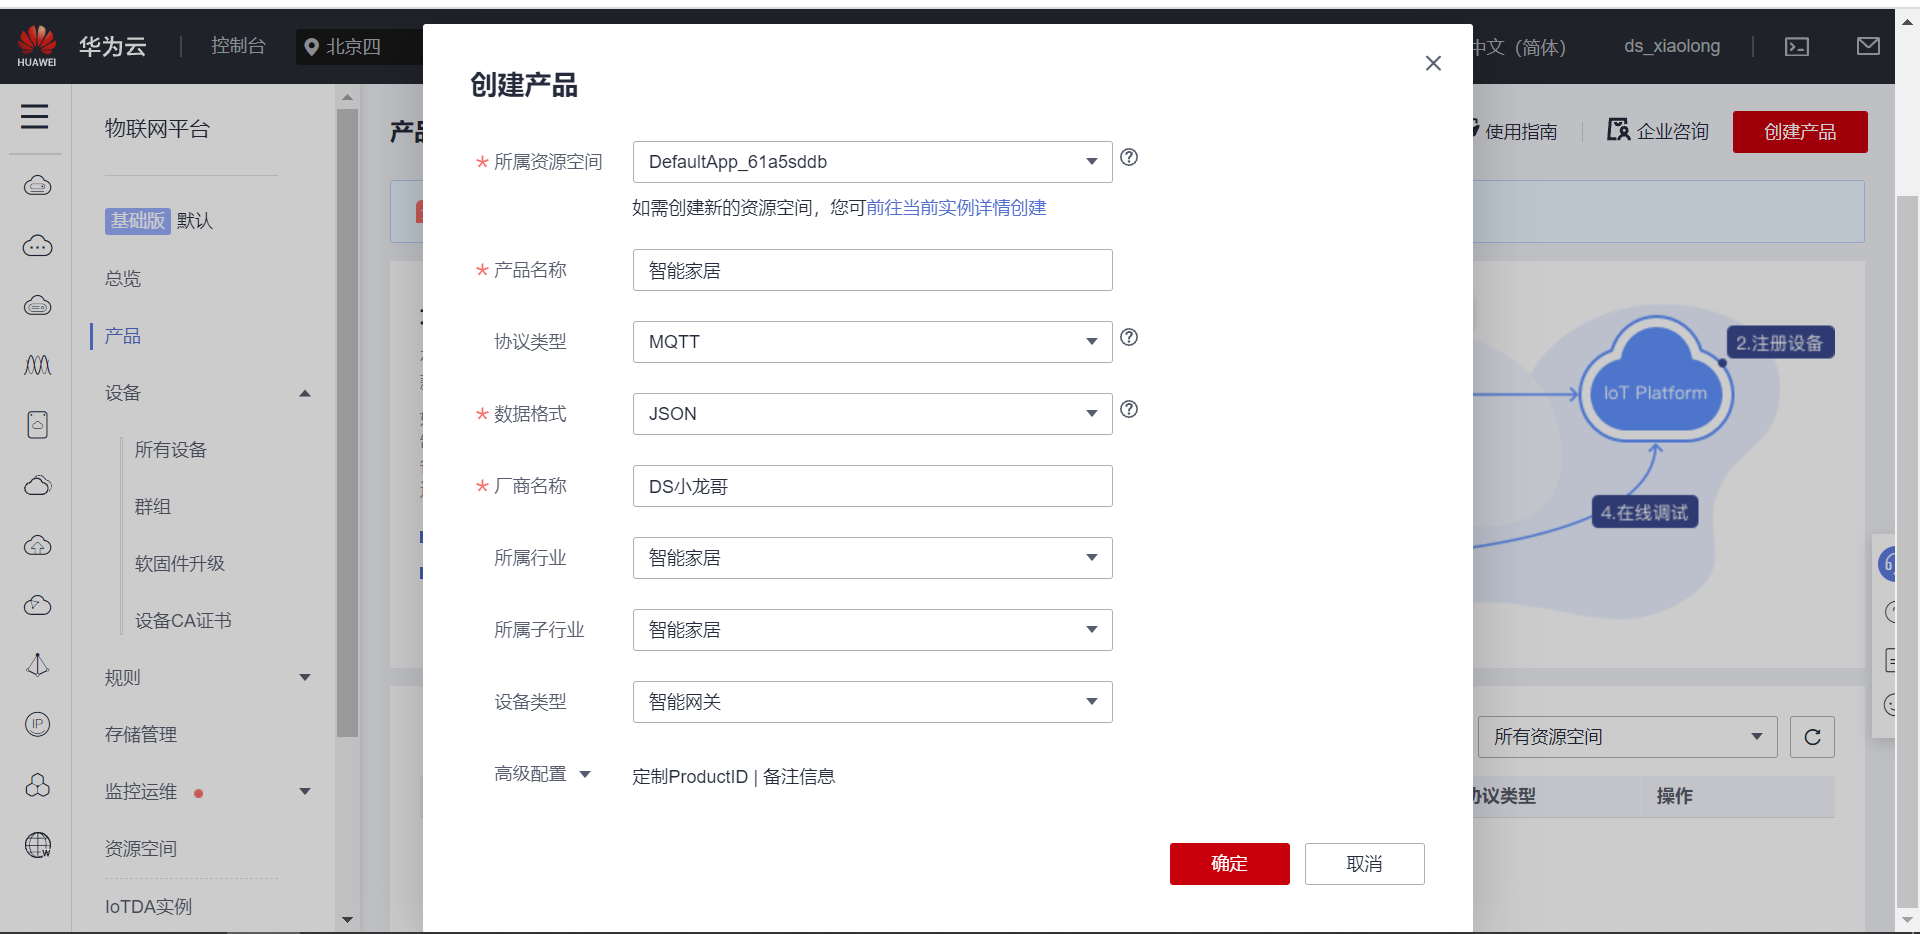
Task: Select third cloud icon in left rail
Action: pos(38,305)
